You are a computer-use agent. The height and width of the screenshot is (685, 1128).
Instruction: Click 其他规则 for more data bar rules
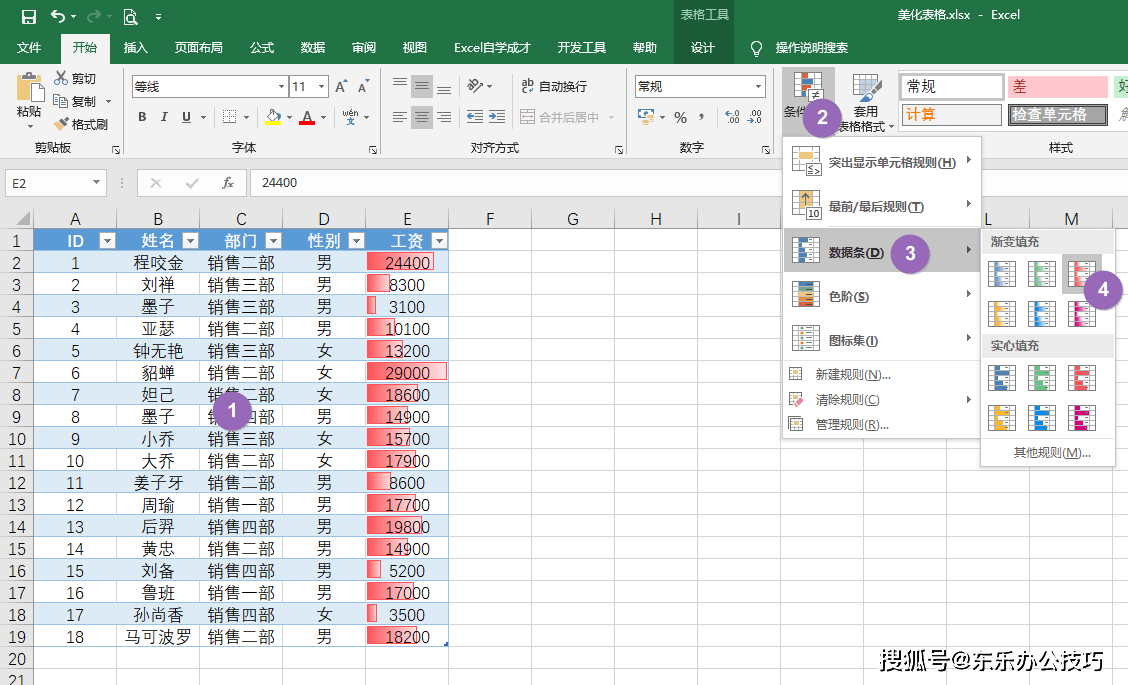[1052, 453]
